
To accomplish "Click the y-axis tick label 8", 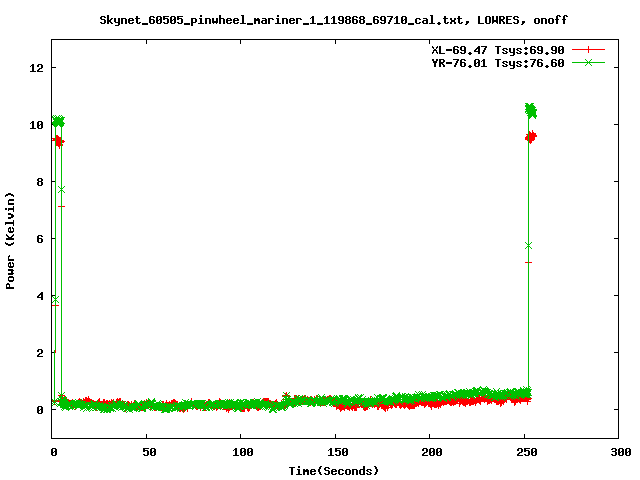I will coord(40,182).
